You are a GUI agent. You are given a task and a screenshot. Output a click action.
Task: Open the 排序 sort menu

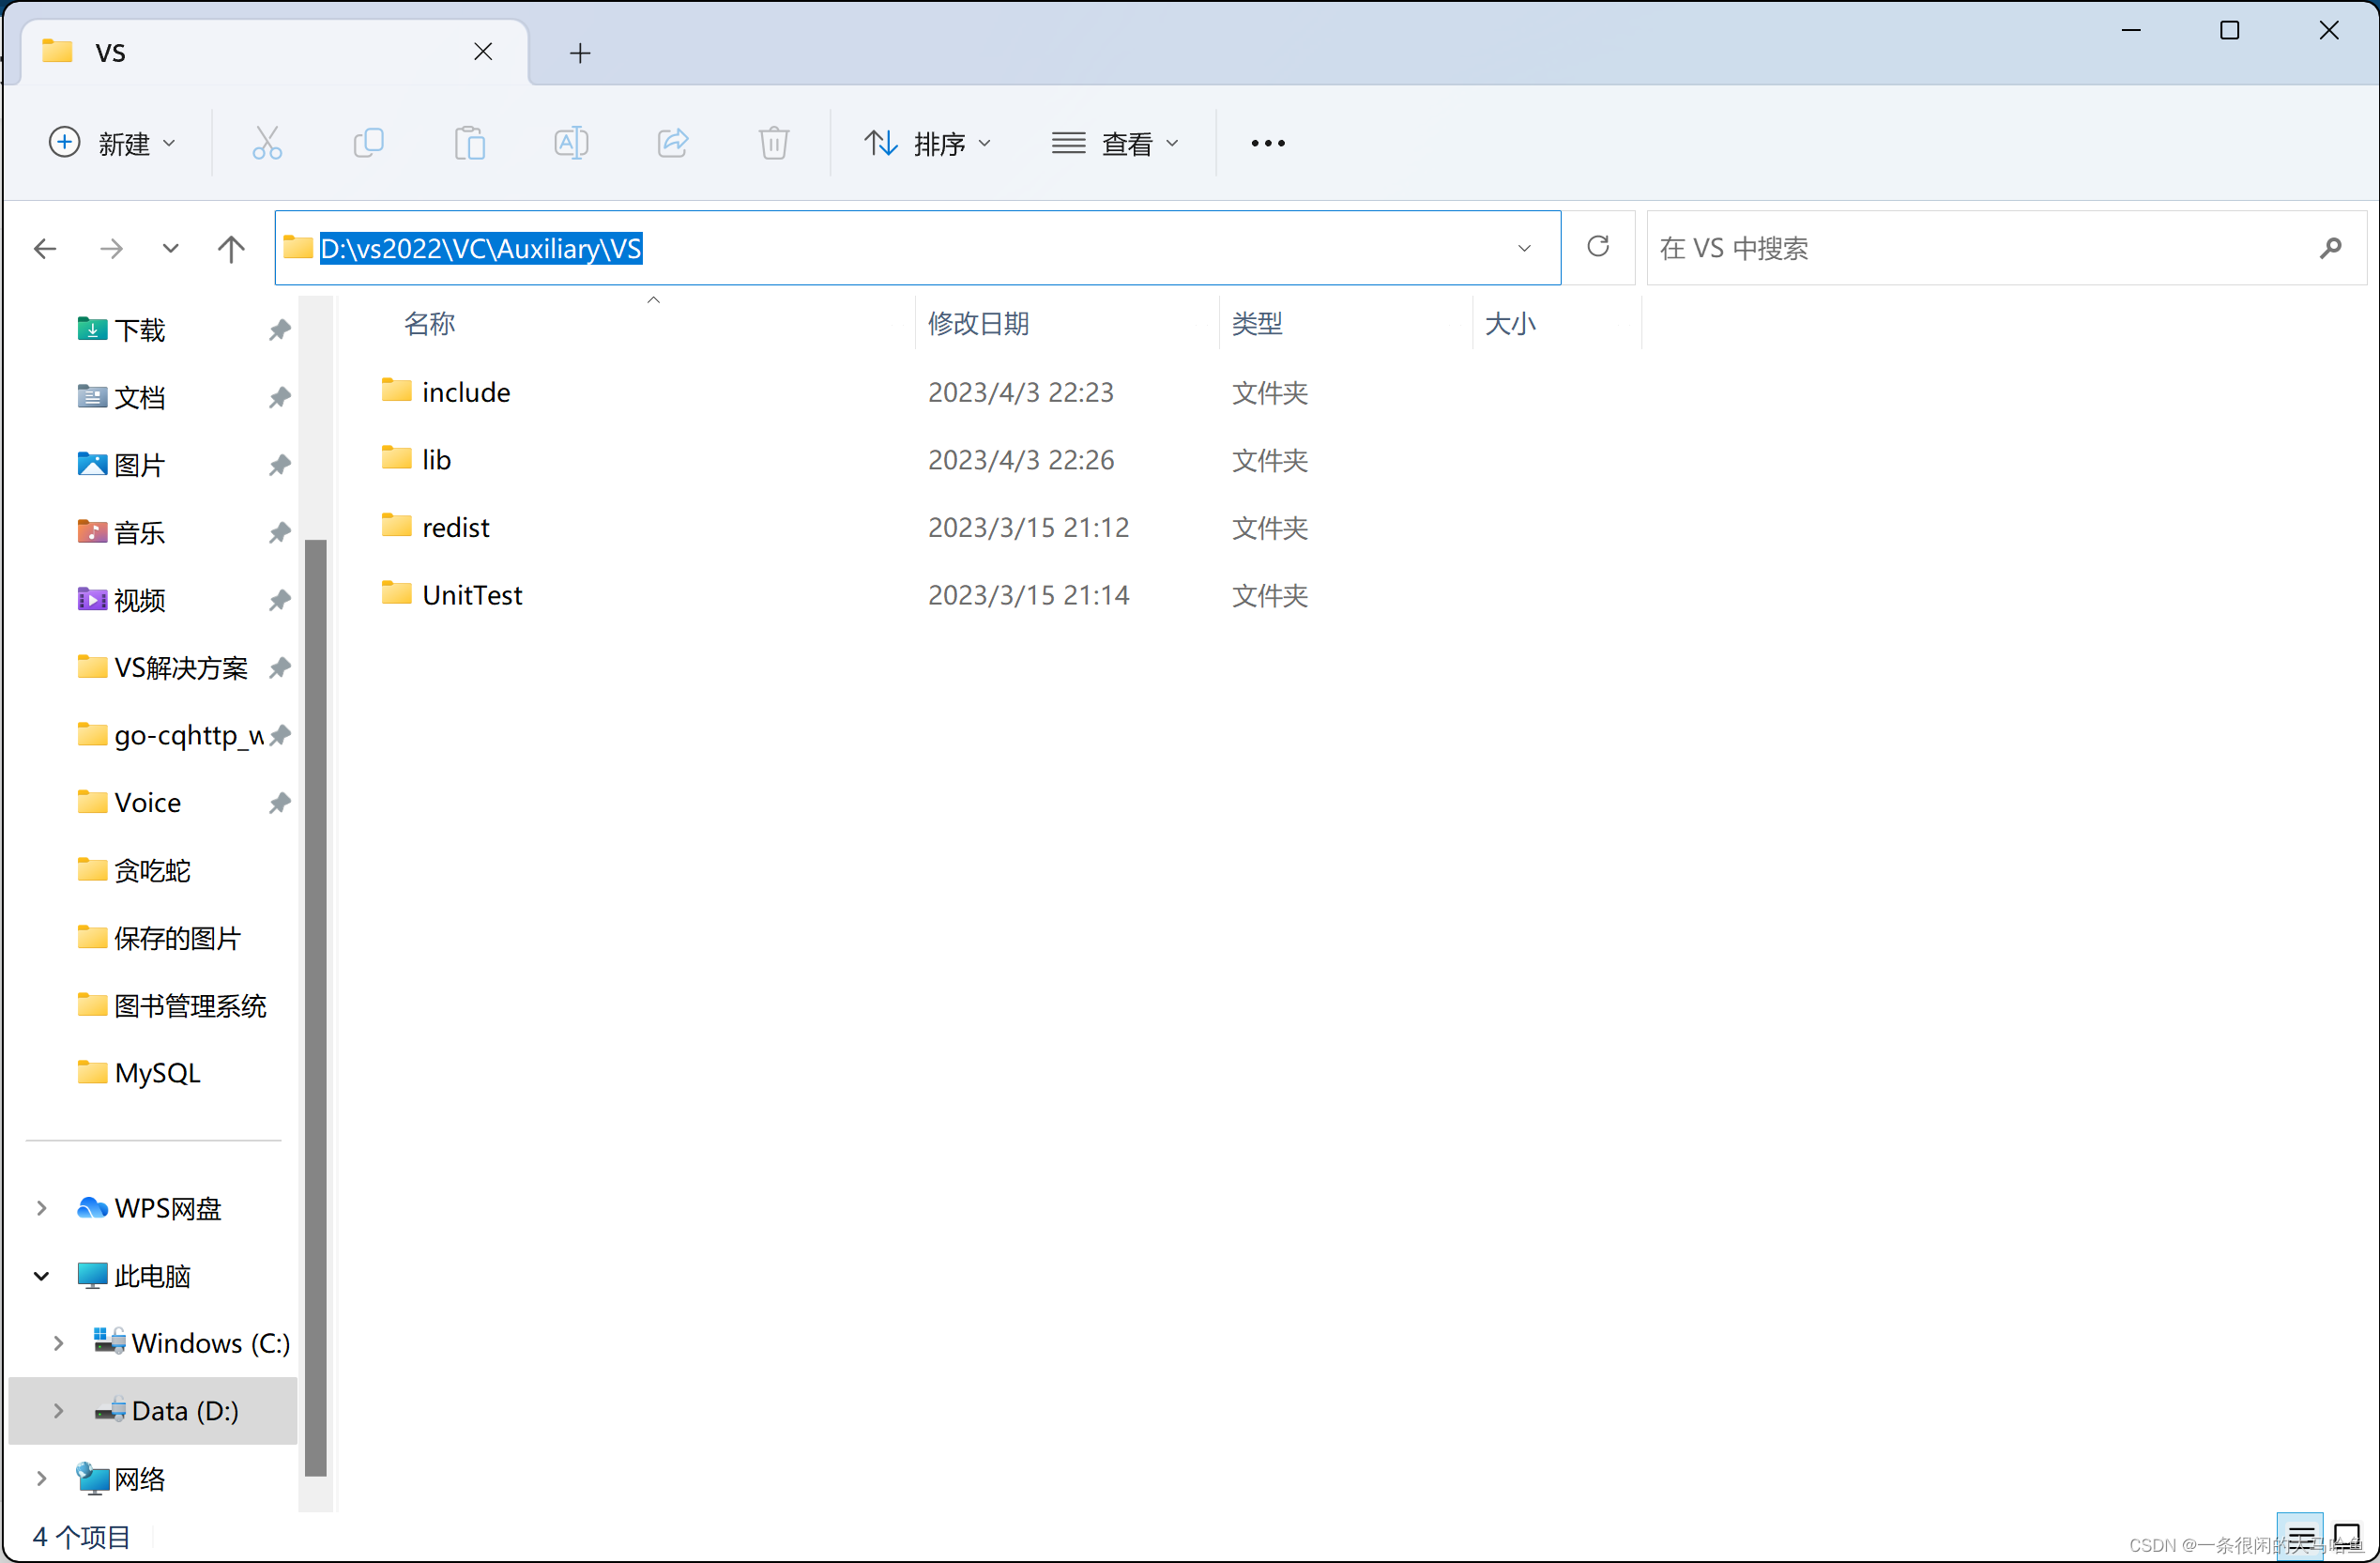tap(927, 144)
